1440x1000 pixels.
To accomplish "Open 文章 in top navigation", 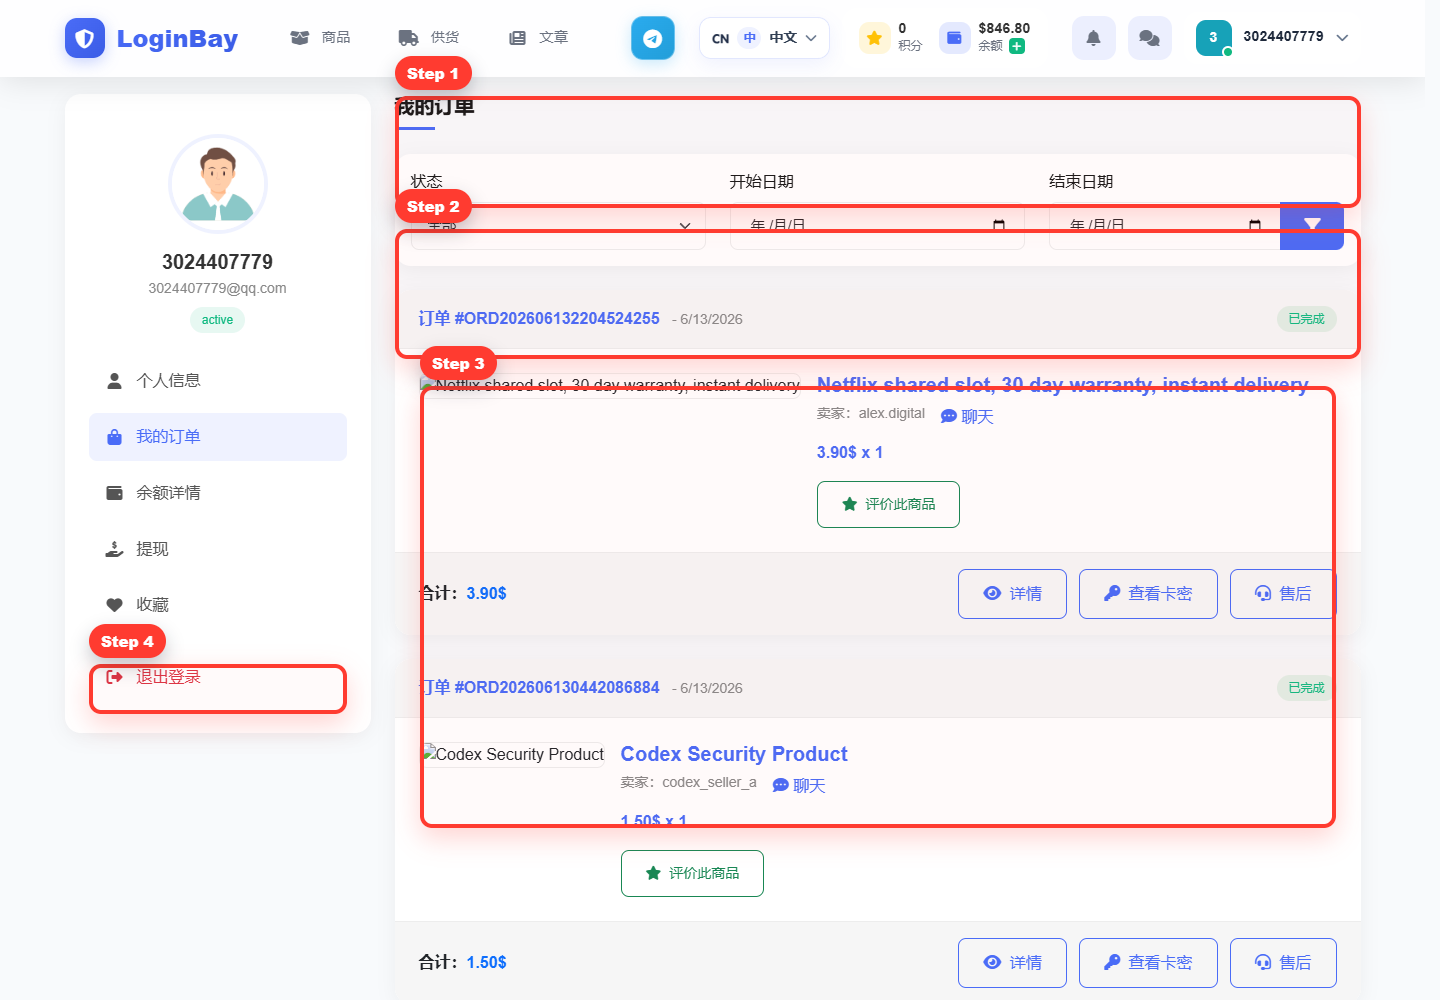I will (x=539, y=38).
